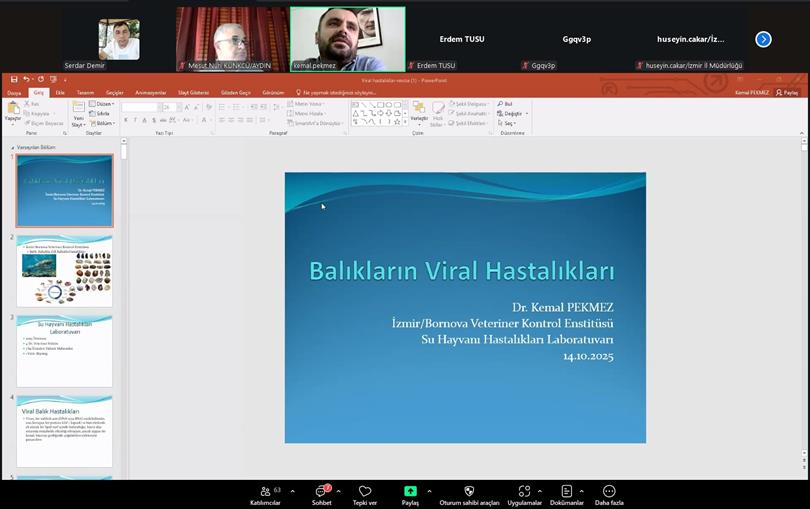
Task: Open the Katılımcılar participants panel
Action: (x=265, y=491)
